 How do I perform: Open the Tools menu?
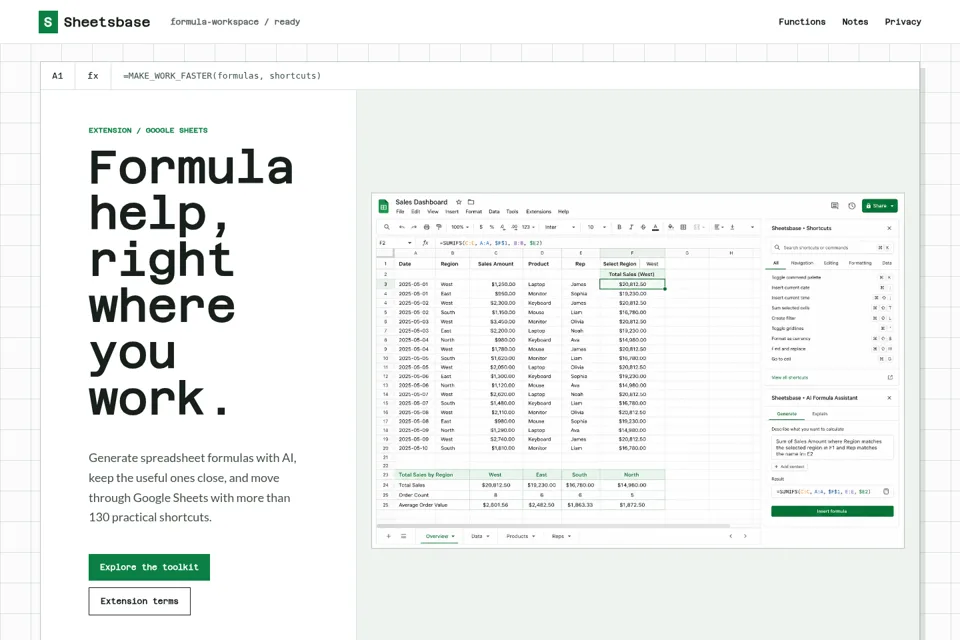click(512, 211)
